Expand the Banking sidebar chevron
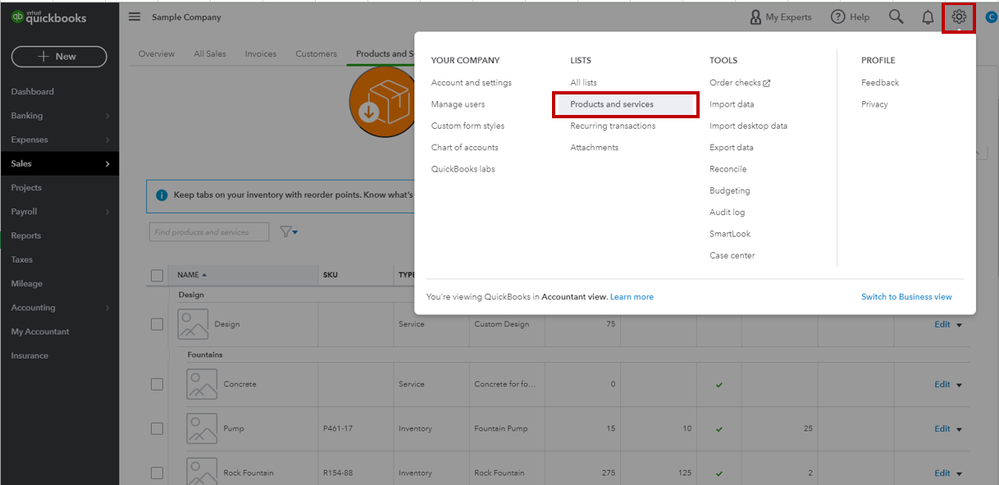This screenshot has height=485, width=999. [107, 116]
